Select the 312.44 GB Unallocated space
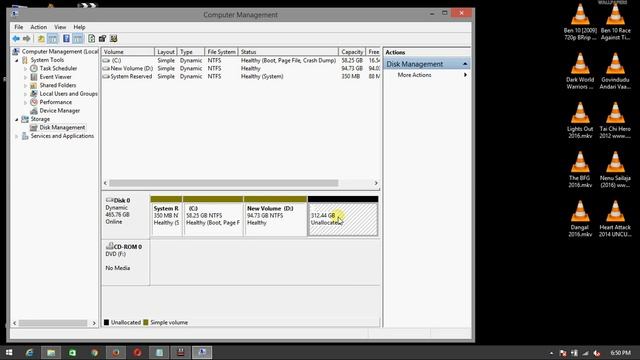Viewport: 640px width, 360px height. point(343,216)
